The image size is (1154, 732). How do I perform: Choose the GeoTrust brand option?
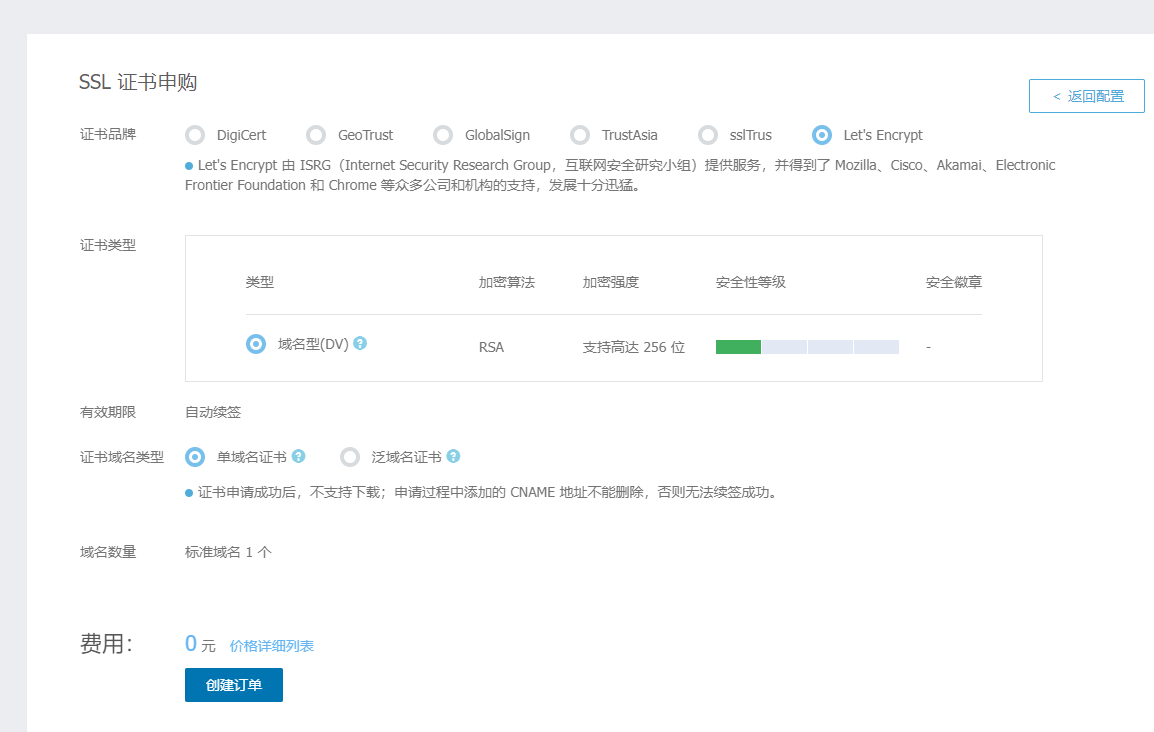(316, 135)
